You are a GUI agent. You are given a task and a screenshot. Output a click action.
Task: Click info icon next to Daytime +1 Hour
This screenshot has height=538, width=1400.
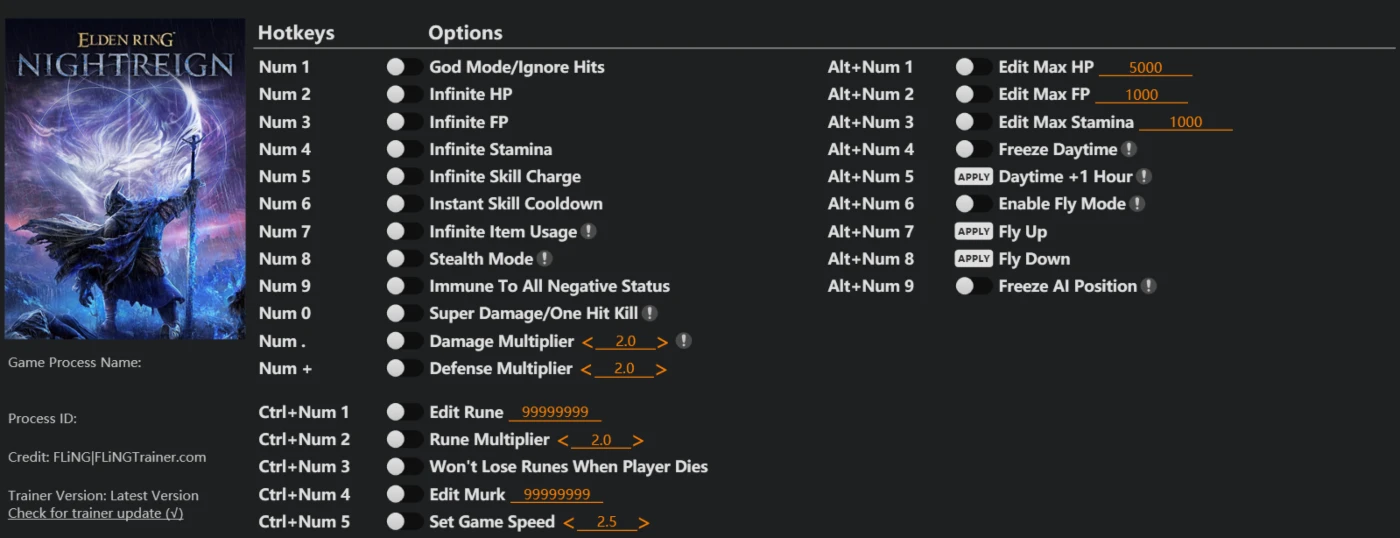pos(1144,176)
